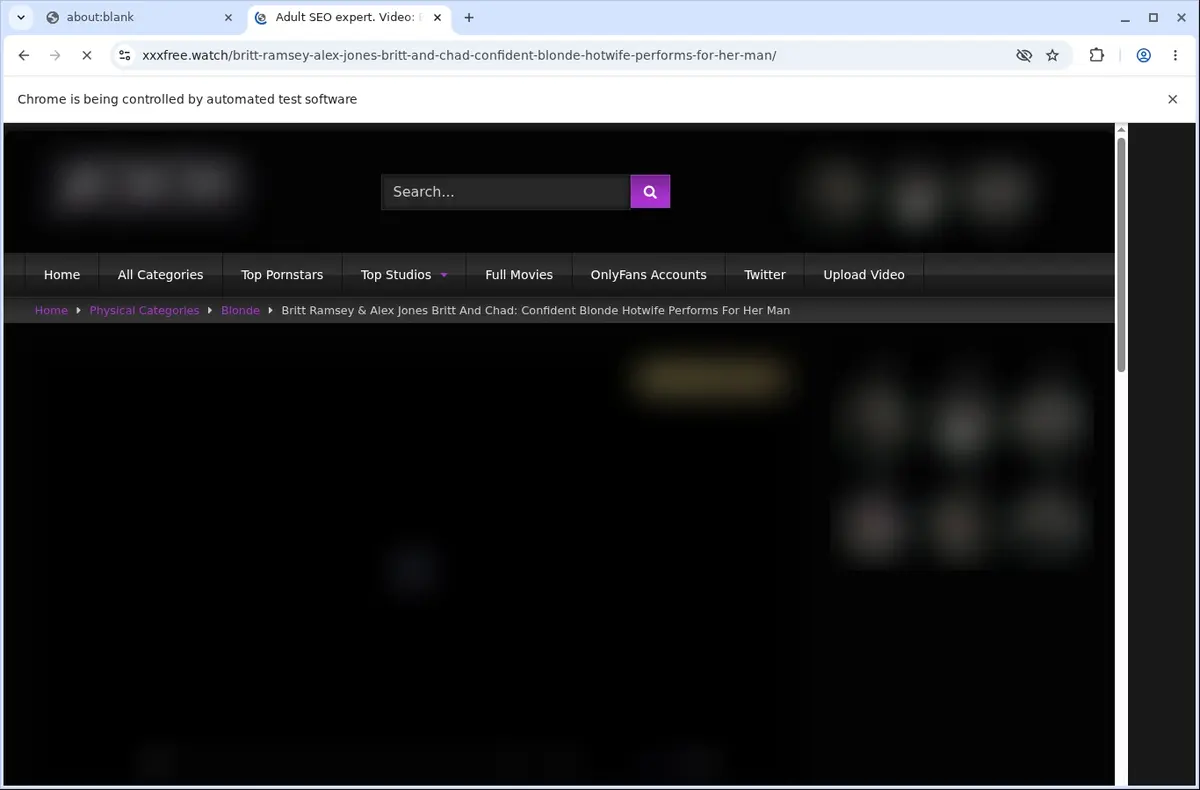
Task: Click the Home breadcrumb link
Action: click(51, 311)
